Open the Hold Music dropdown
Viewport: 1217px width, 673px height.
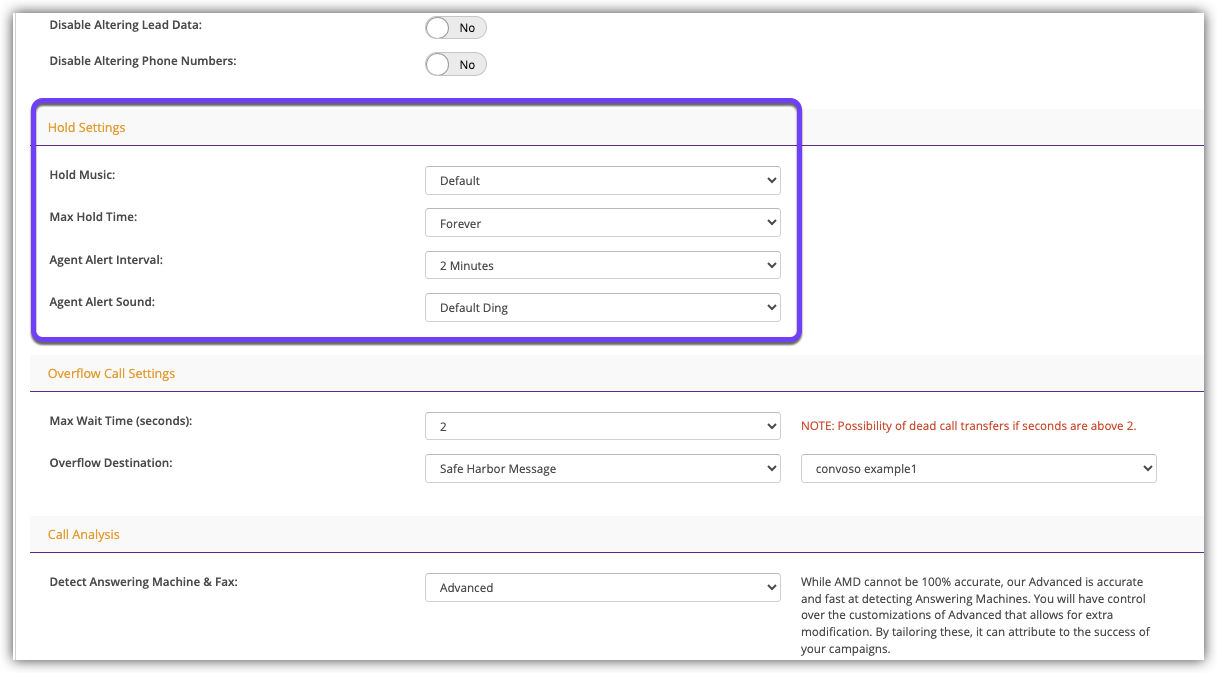[602, 181]
